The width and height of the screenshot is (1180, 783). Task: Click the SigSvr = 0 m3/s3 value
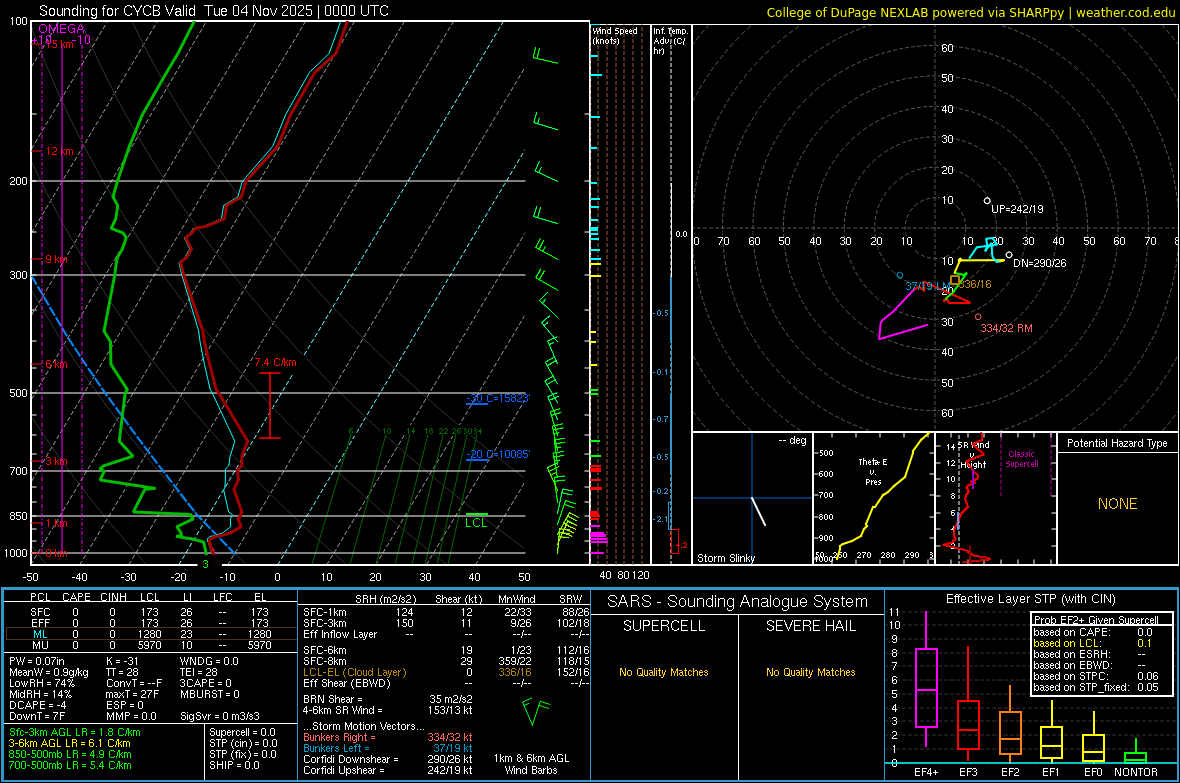pos(220,716)
